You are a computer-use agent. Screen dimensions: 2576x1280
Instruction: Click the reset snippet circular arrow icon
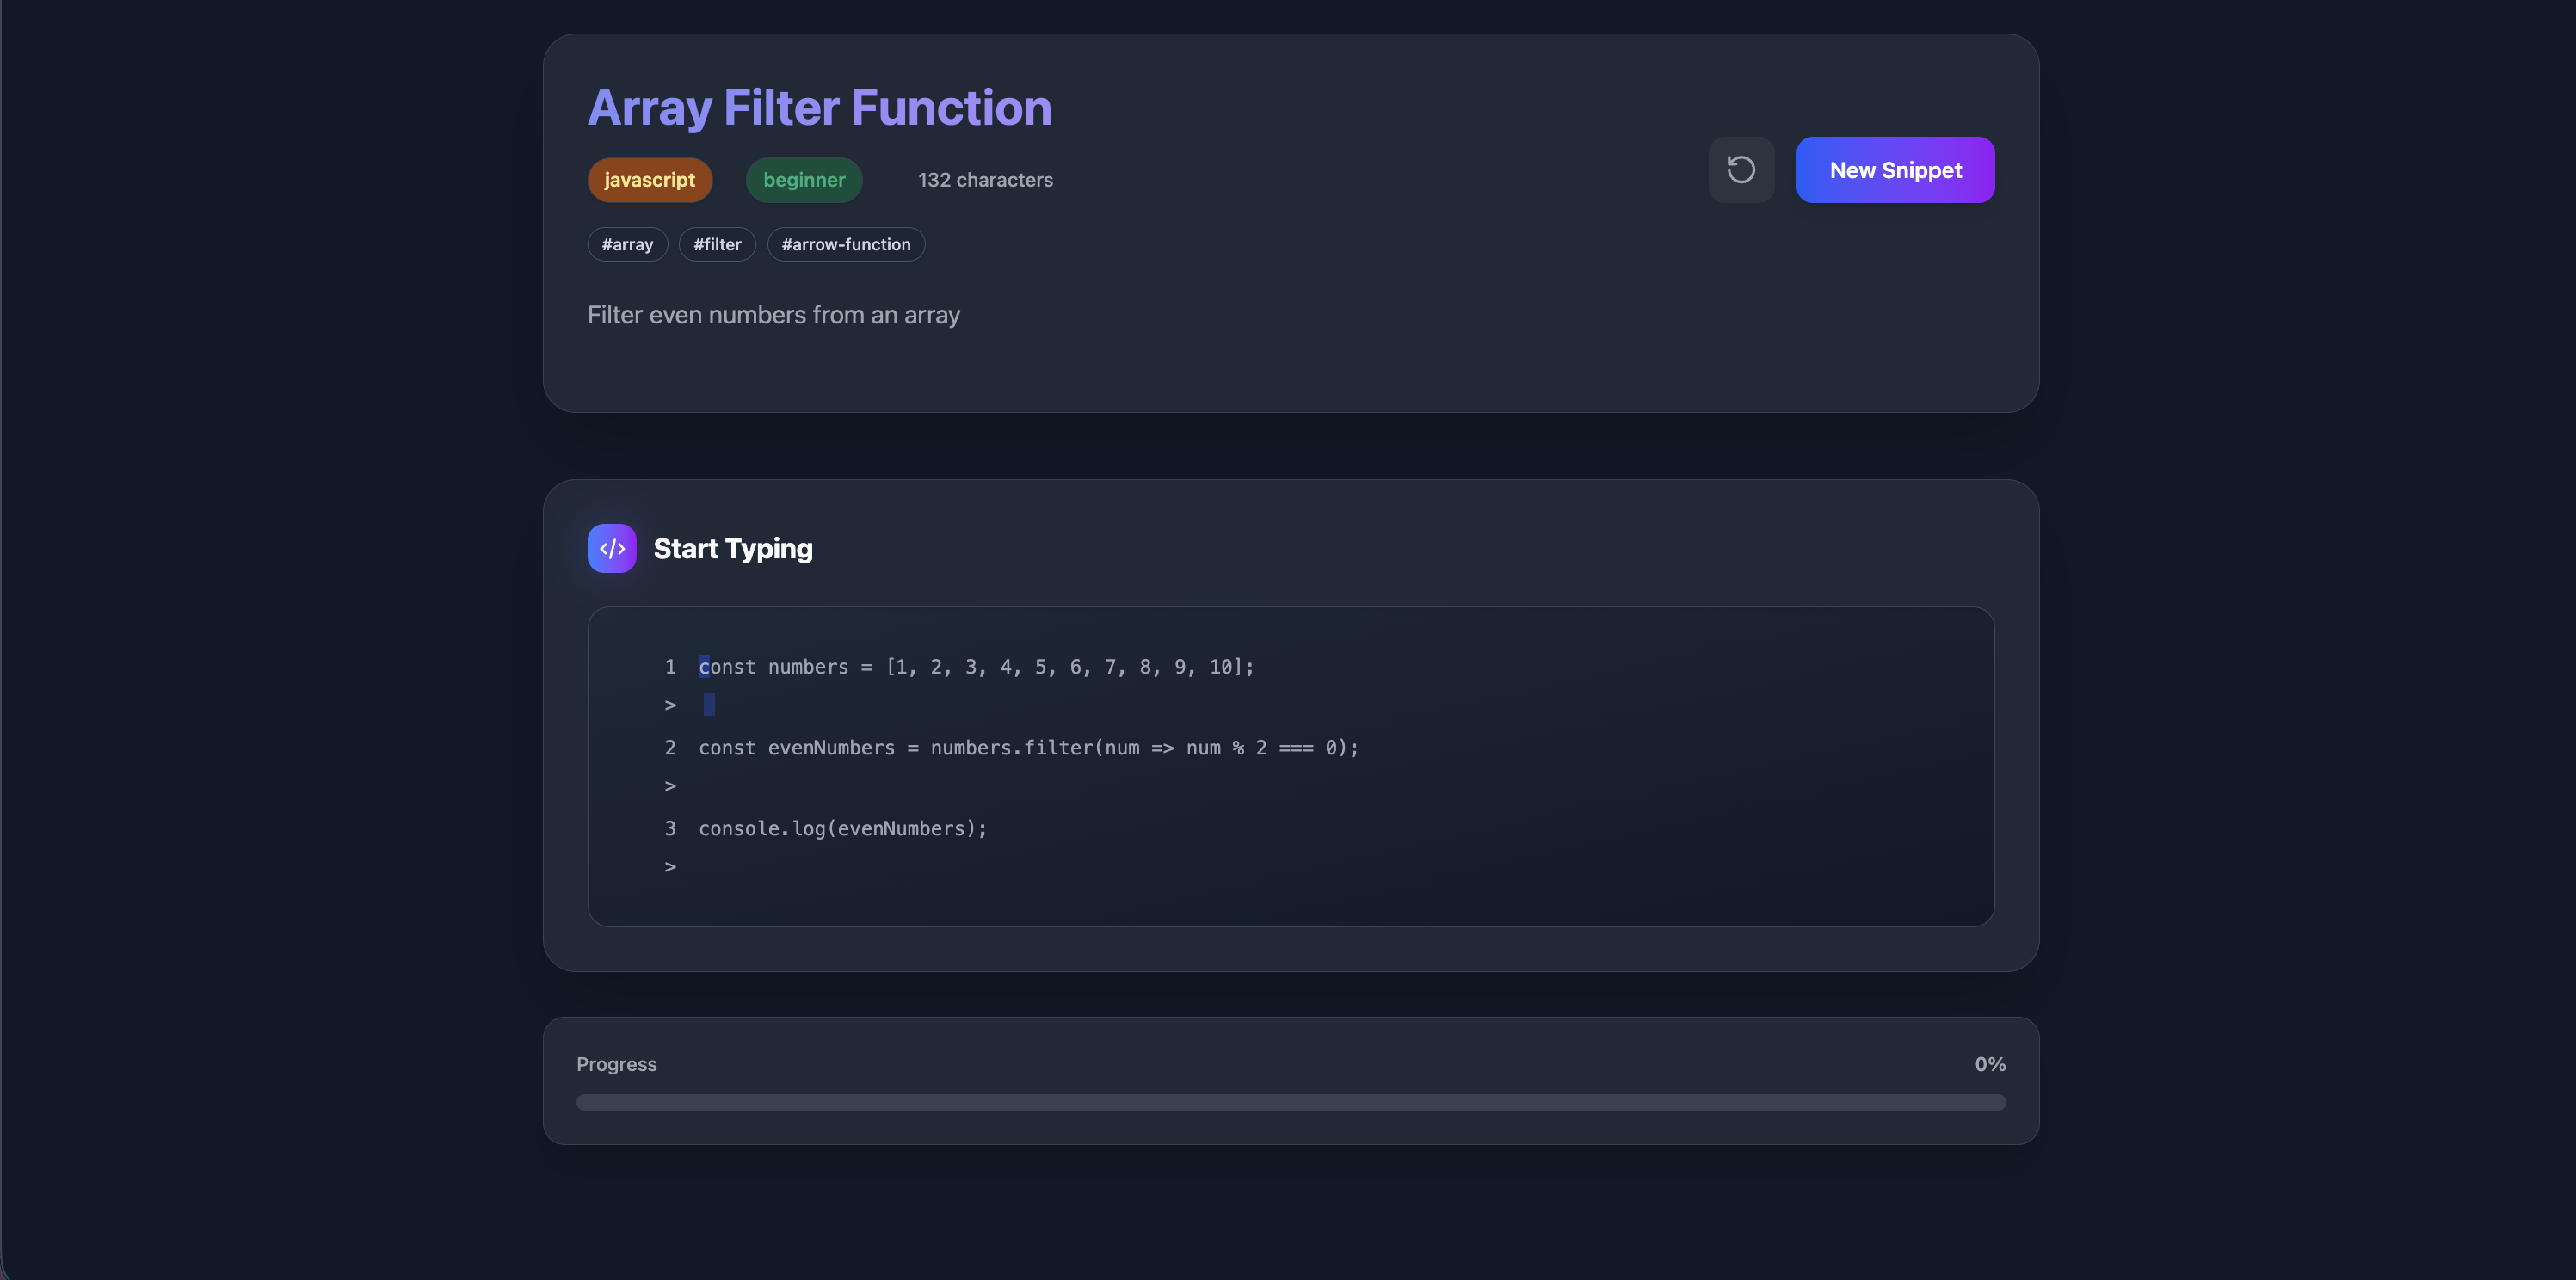1741,170
